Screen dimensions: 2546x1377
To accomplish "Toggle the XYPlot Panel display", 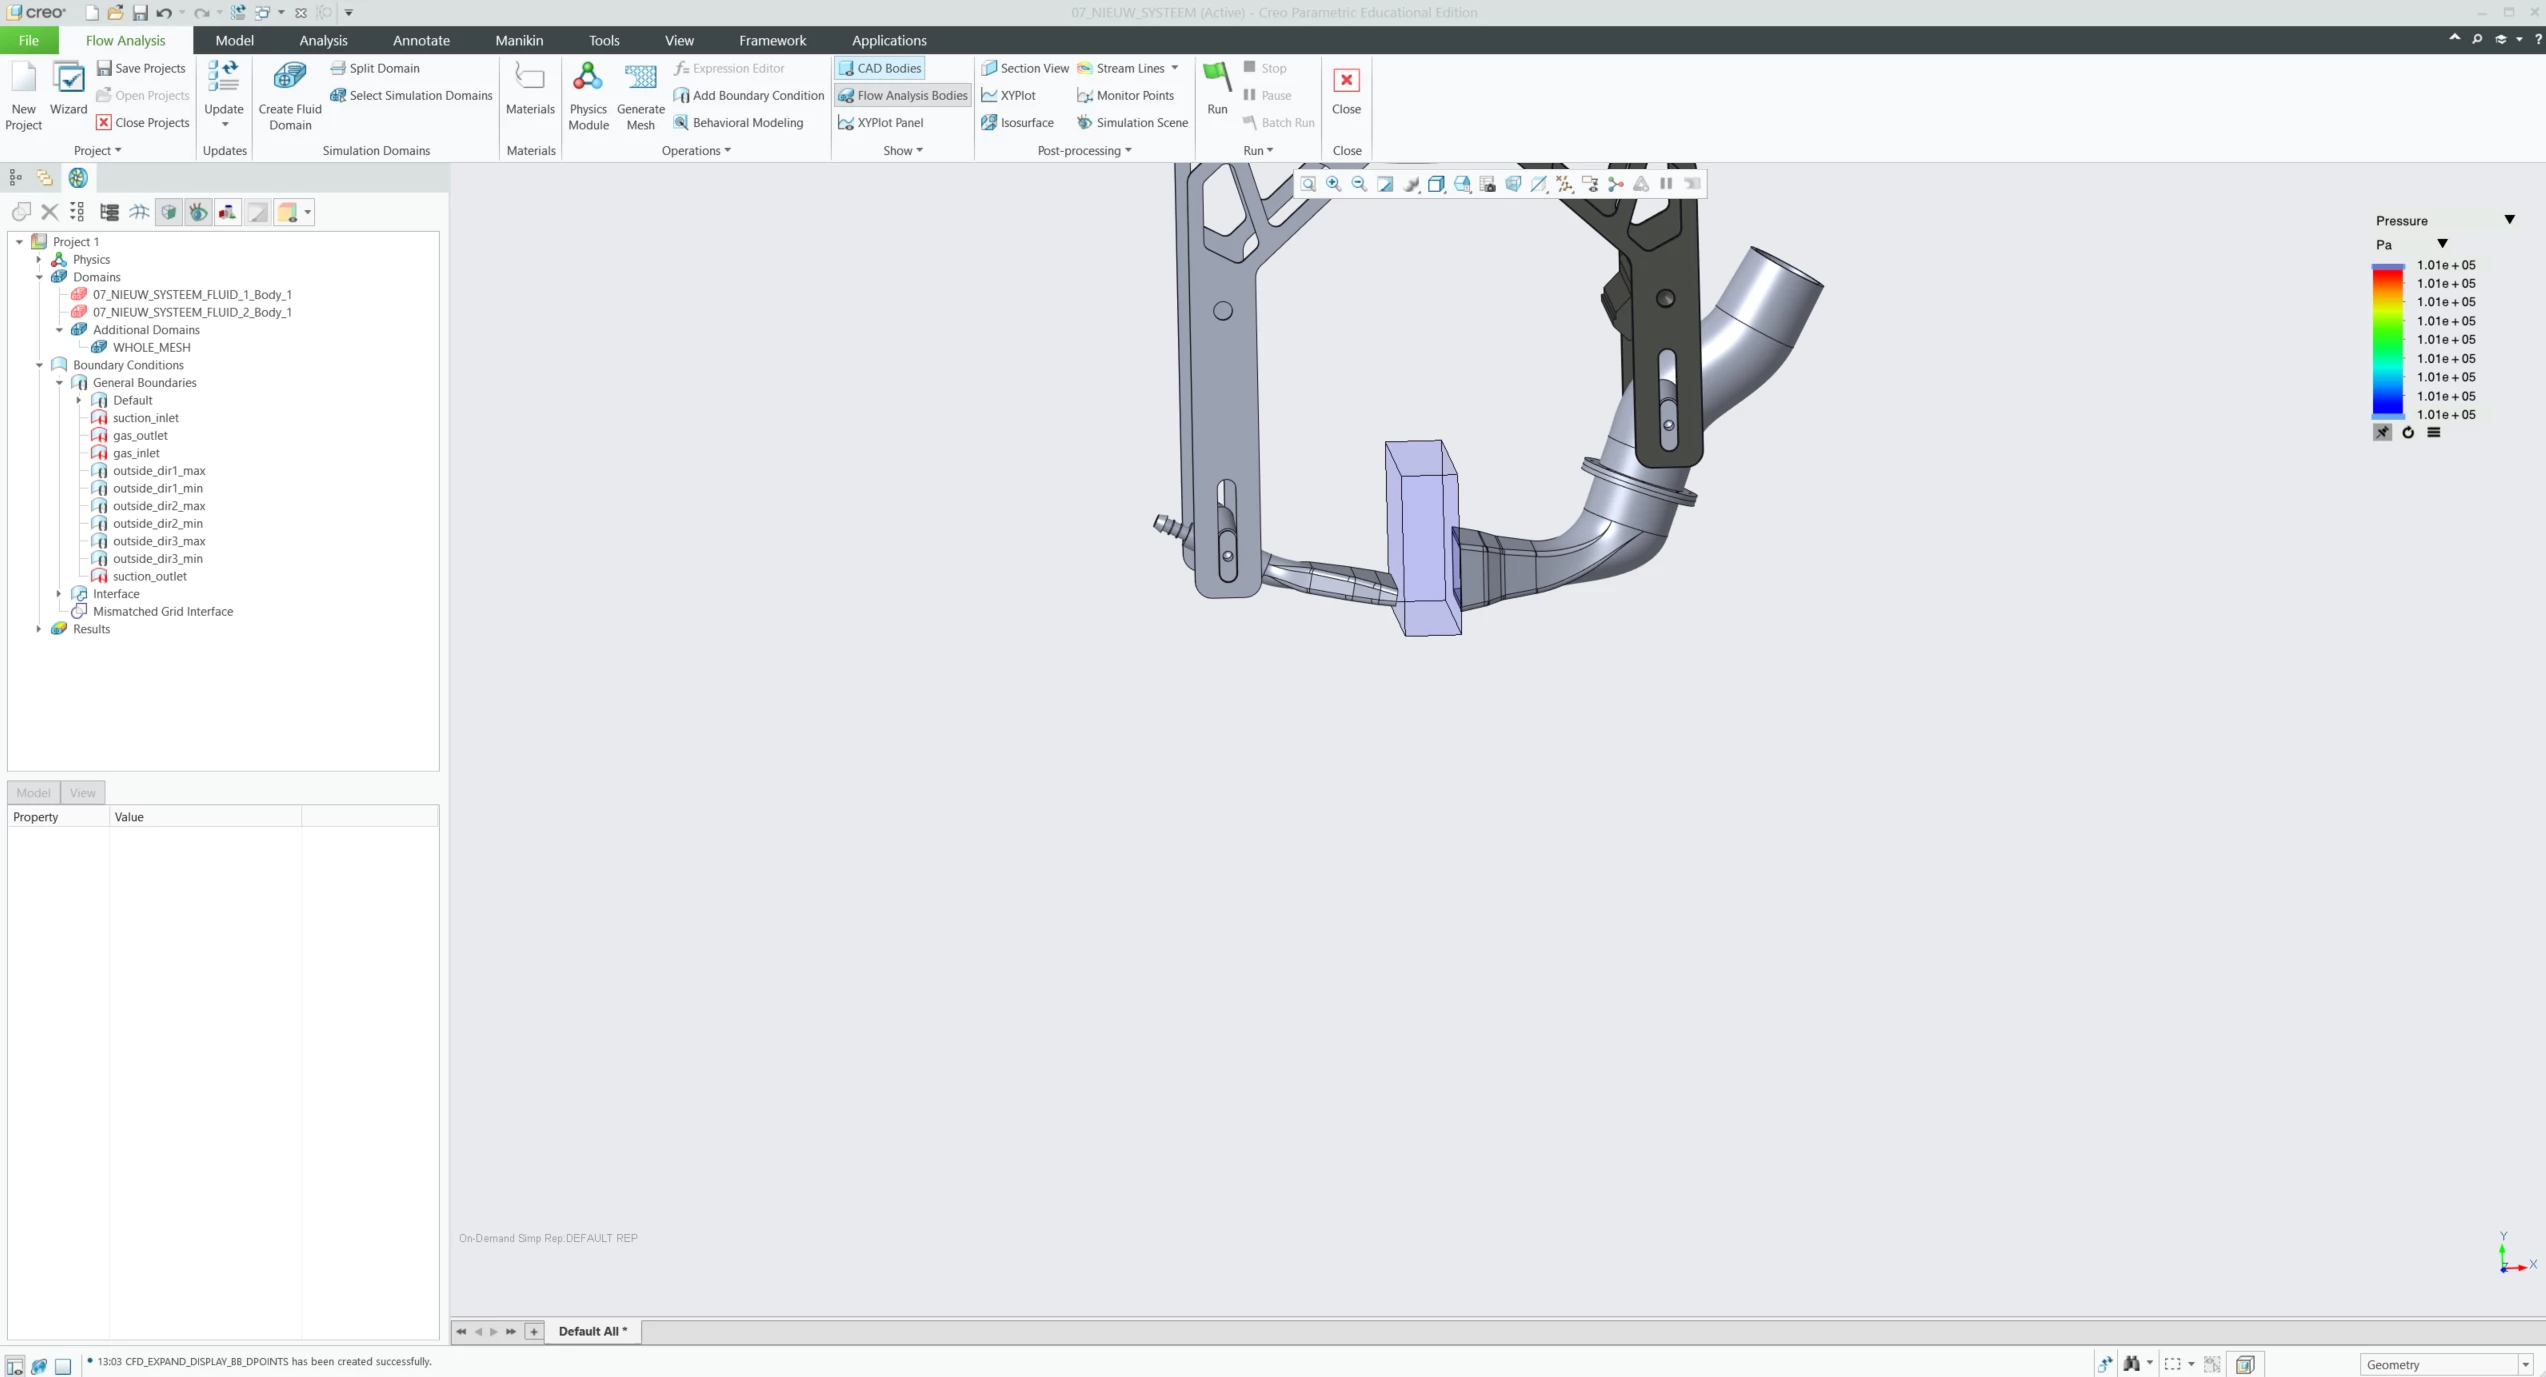I will (880, 122).
